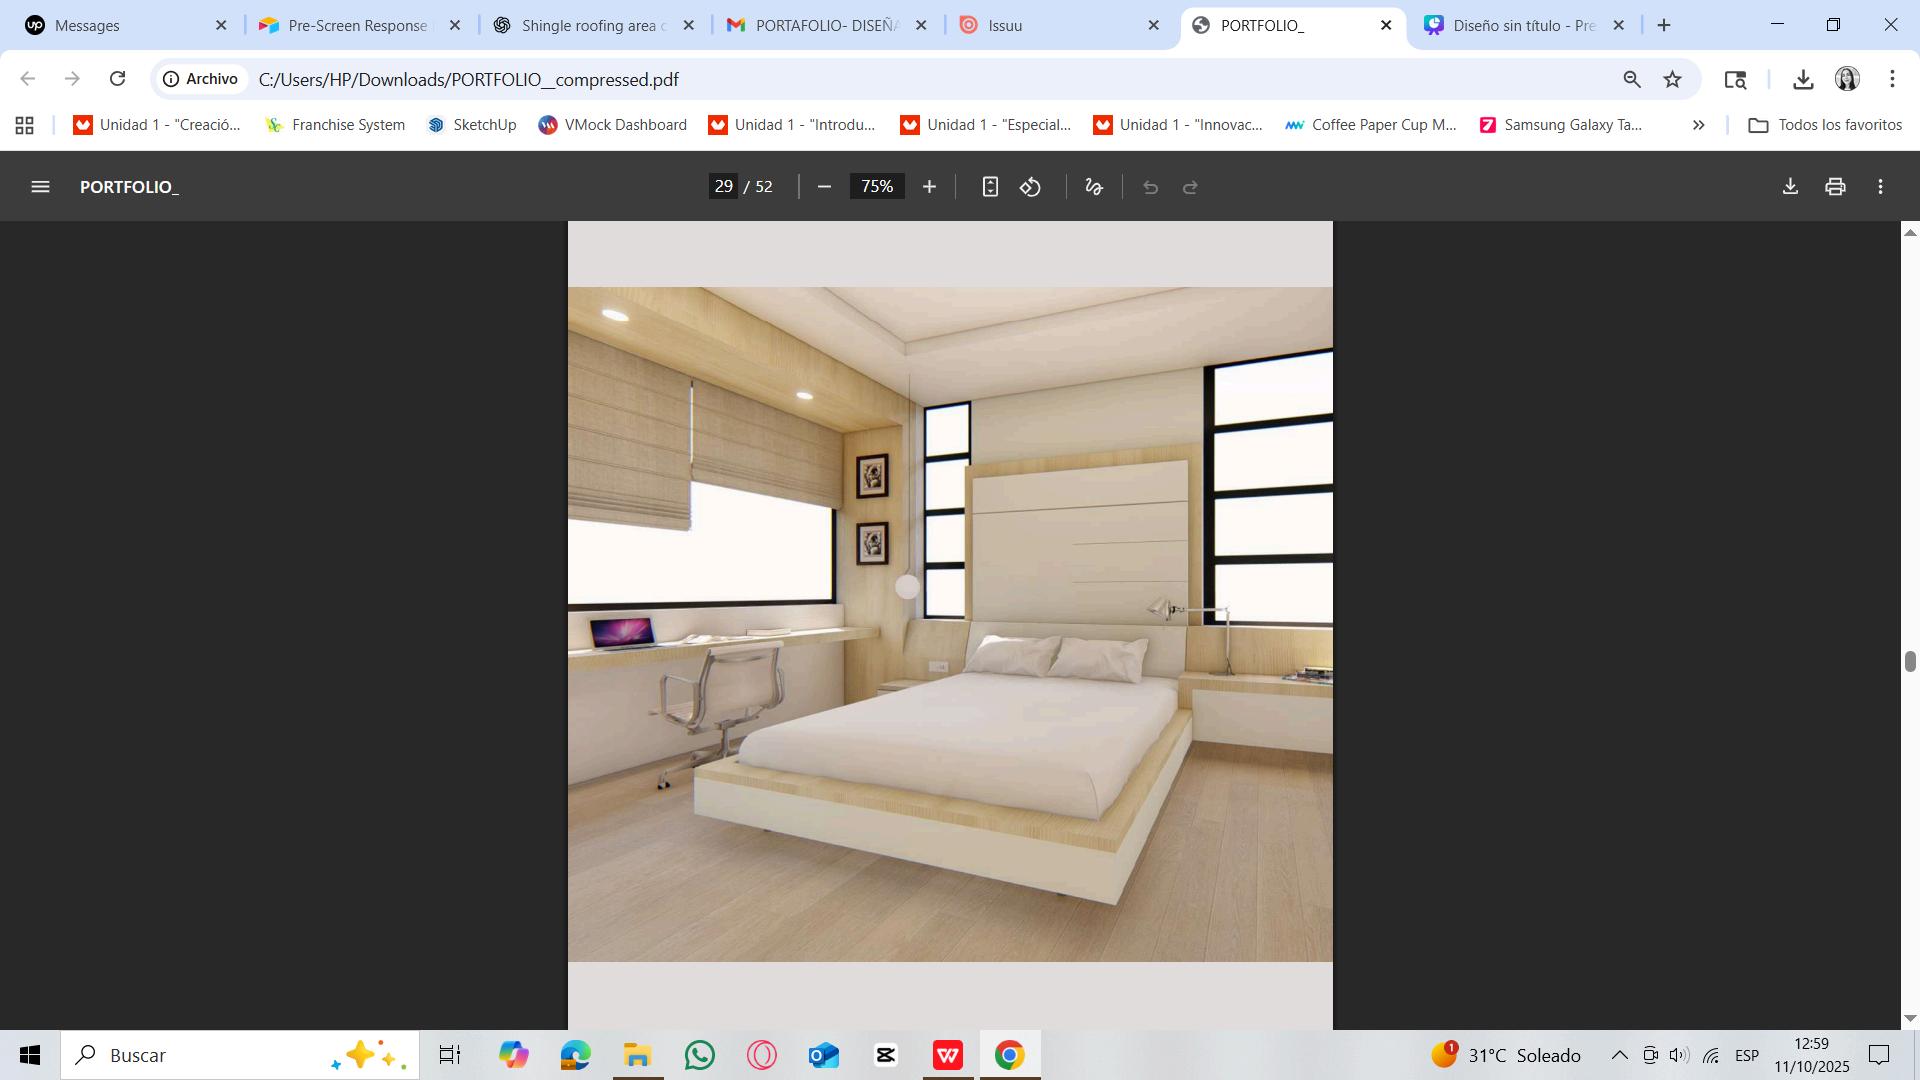Open Todos los favoritos folder

point(1825,125)
